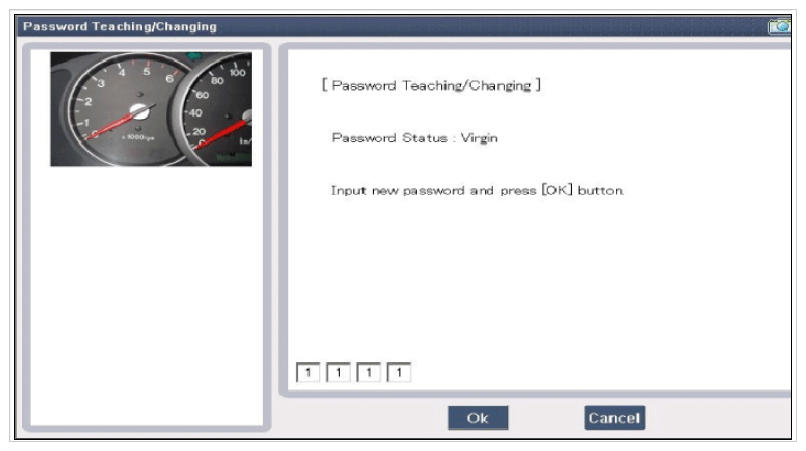The image size is (806, 451).
Task: Click the x1000rpm label on tachometer
Action: tap(137, 137)
